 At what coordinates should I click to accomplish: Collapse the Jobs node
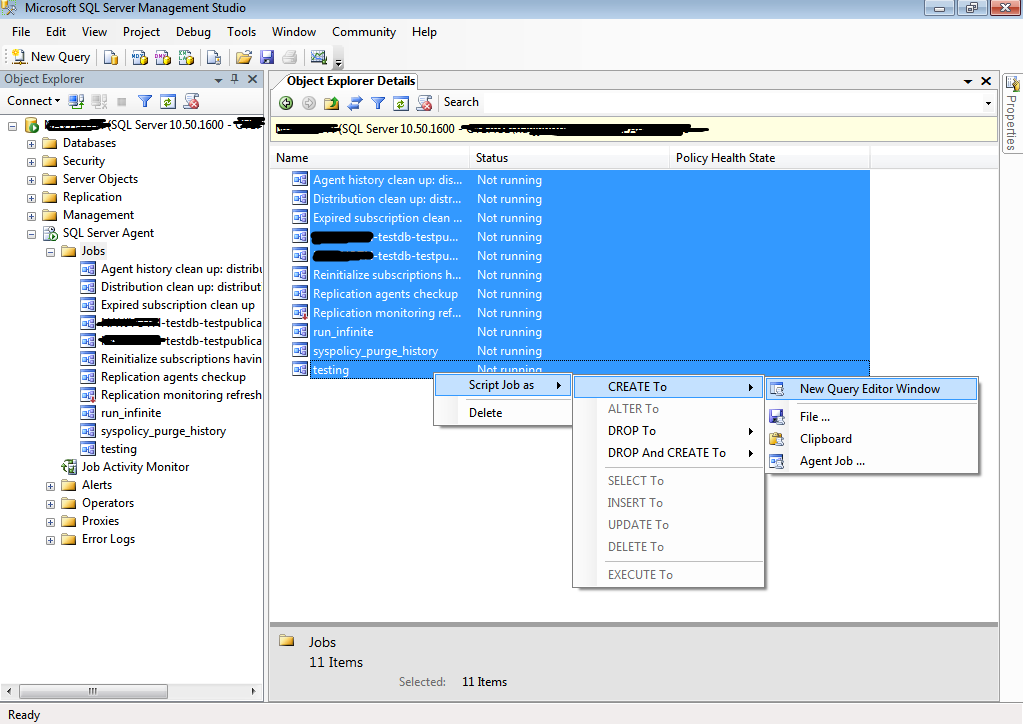pos(50,250)
